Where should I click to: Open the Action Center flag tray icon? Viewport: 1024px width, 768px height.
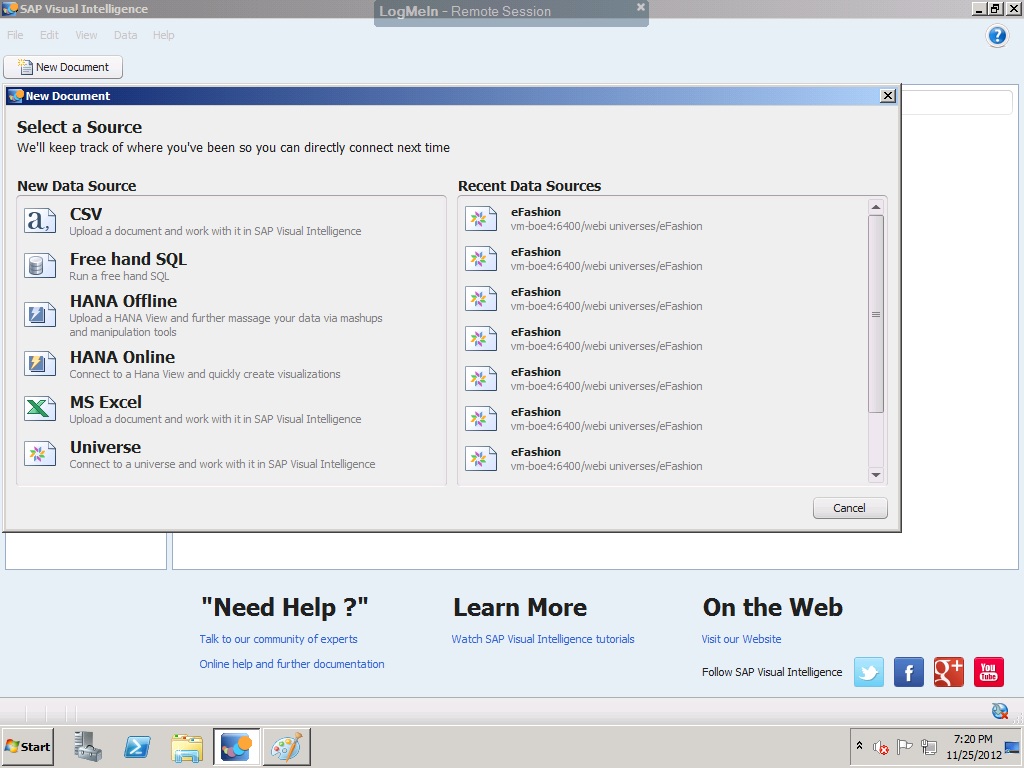point(904,746)
